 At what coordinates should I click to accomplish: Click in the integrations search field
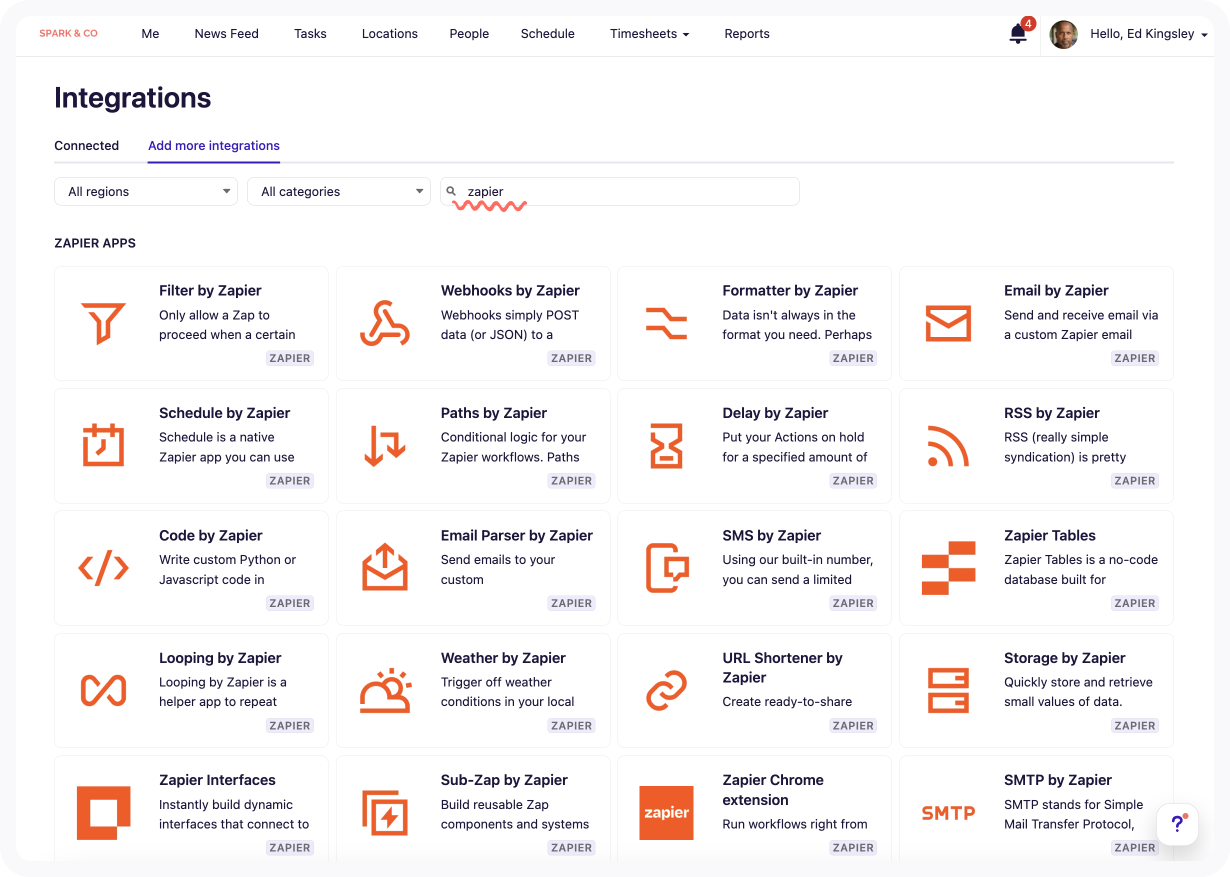pyautogui.click(x=620, y=191)
